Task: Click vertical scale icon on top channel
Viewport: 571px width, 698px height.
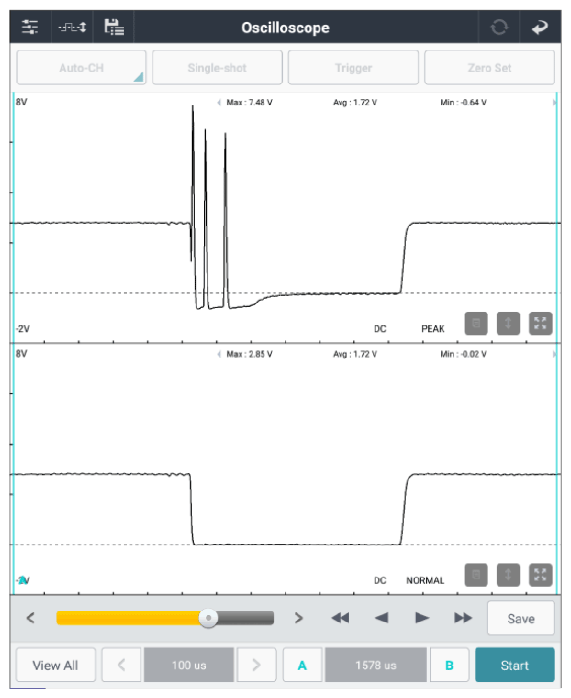Action: click(x=508, y=324)
